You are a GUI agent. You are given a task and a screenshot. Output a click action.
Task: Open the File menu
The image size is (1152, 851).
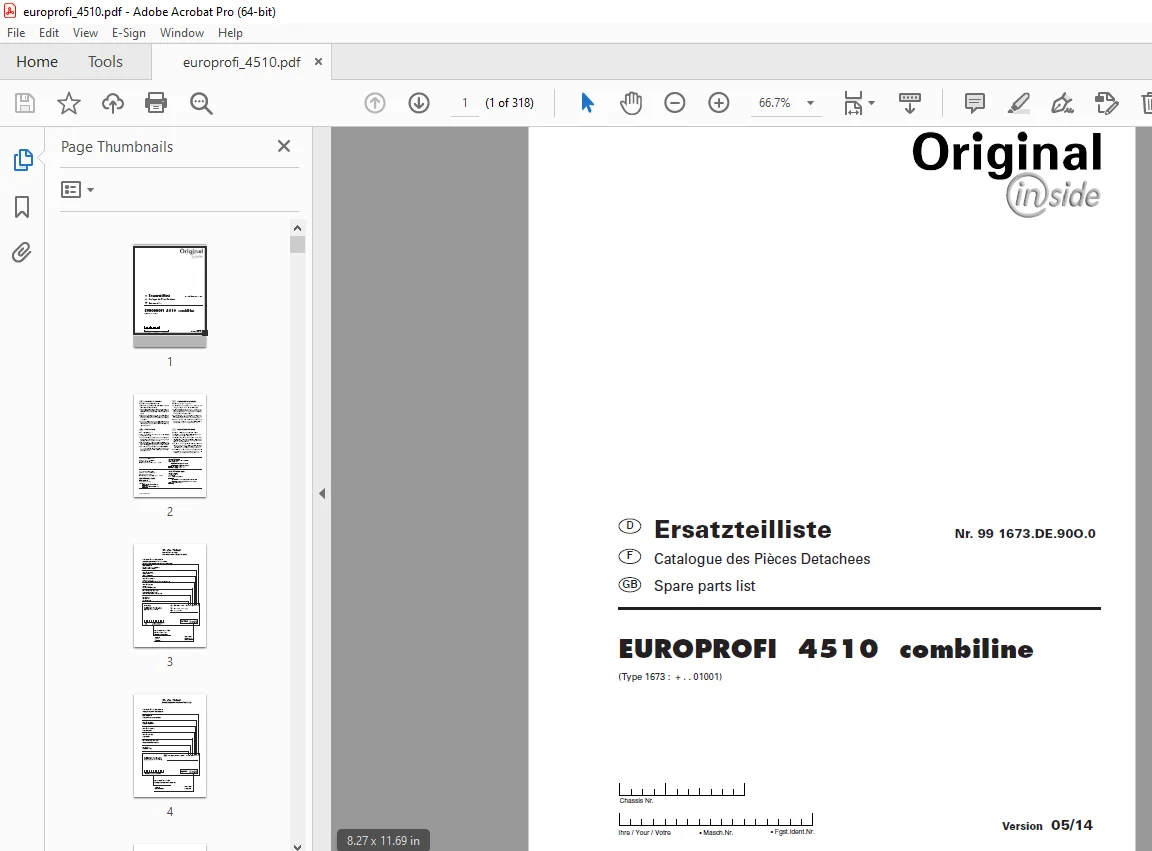tap(16, 33)
